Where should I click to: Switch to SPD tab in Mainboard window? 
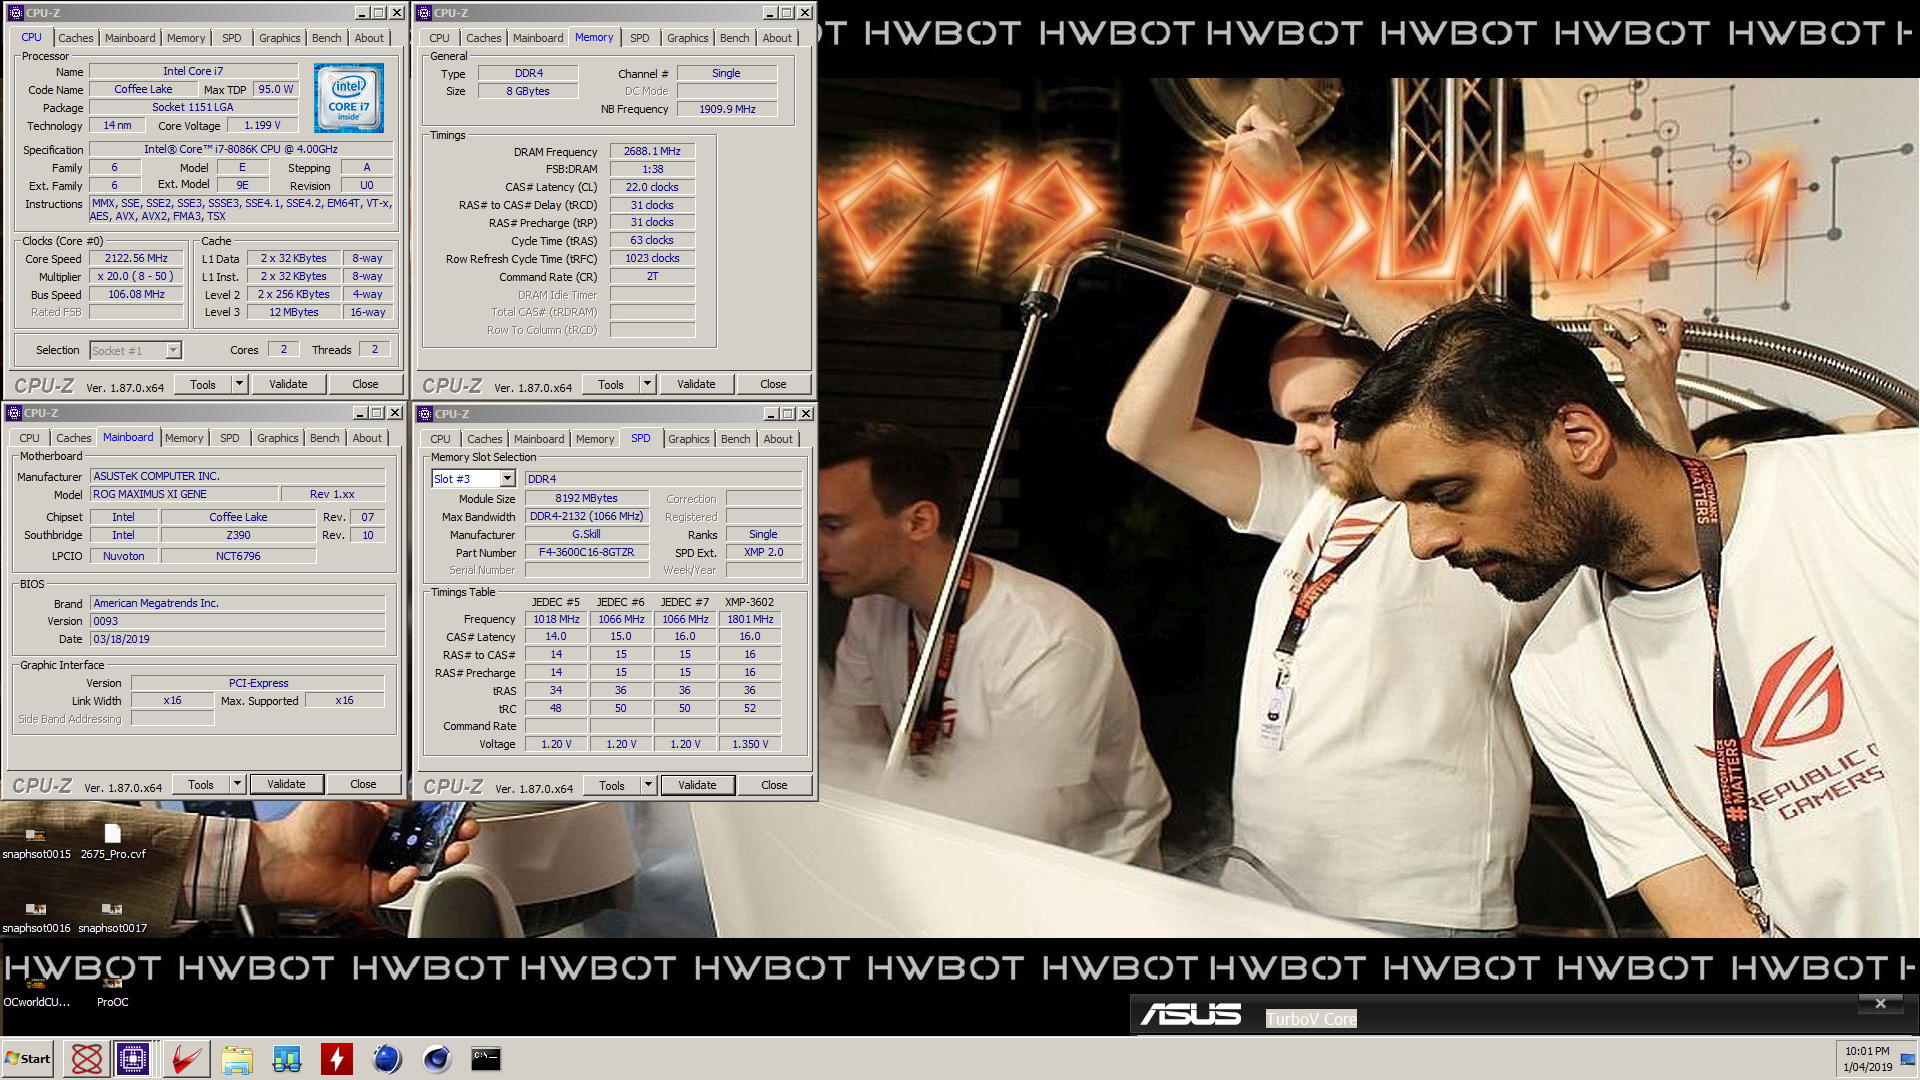[229, 438]
